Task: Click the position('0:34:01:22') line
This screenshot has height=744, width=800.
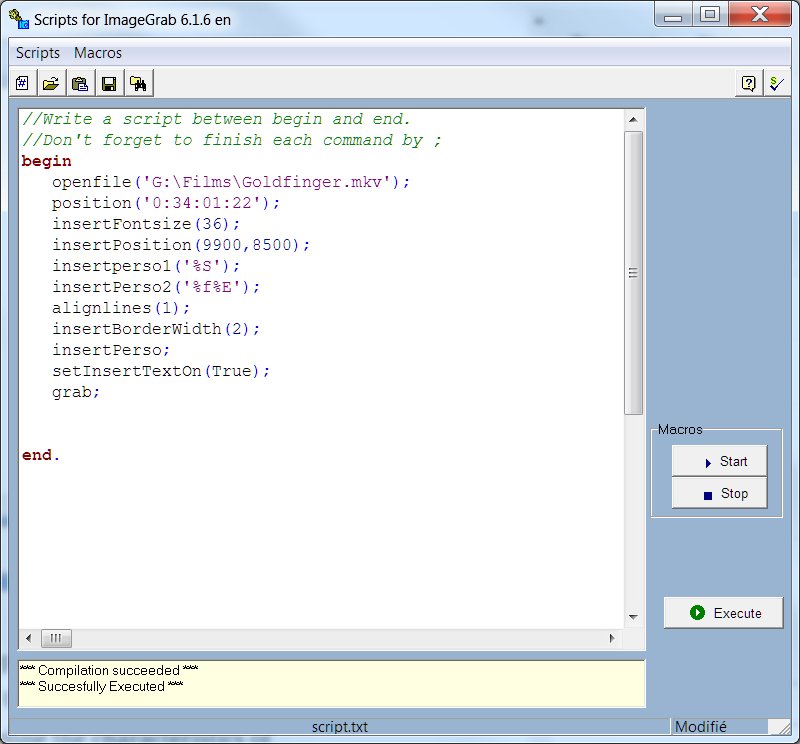Action: [x=166, y=203]
